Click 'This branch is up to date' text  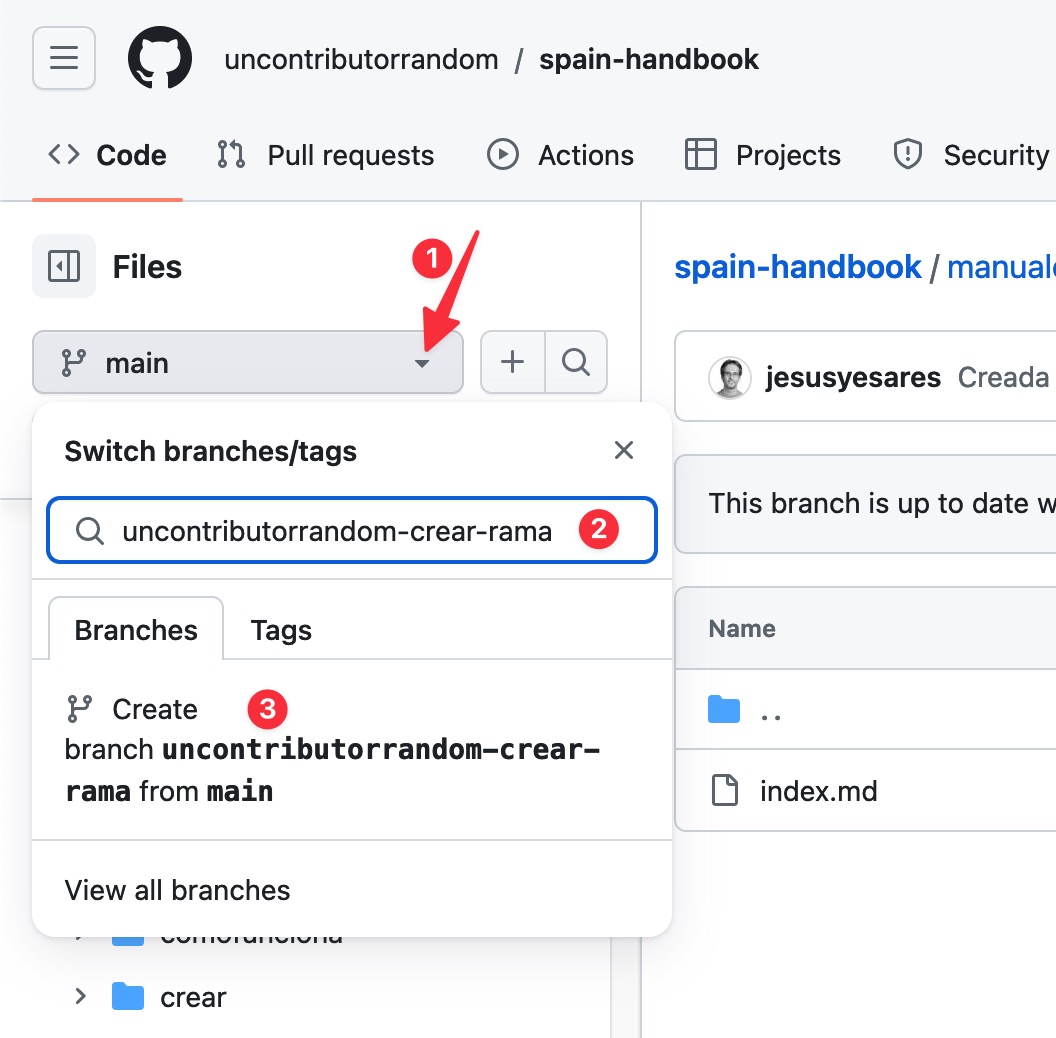tap(882, 503)
